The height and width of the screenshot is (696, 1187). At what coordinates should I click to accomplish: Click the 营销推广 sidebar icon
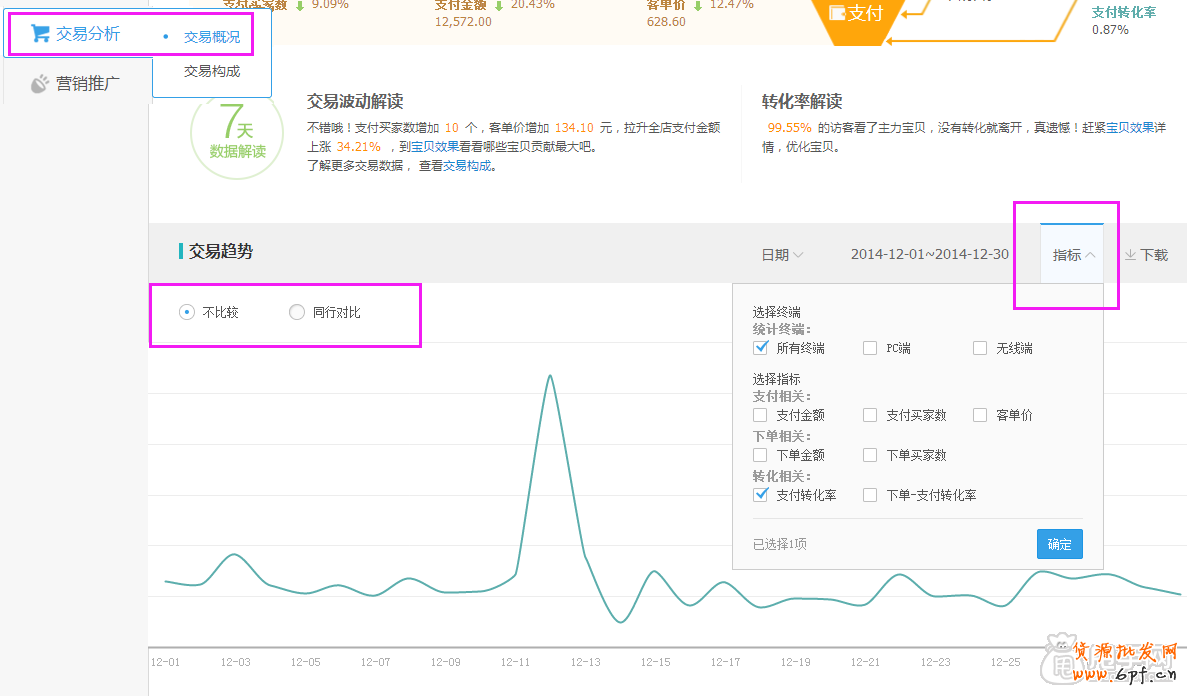coord(40,84)
